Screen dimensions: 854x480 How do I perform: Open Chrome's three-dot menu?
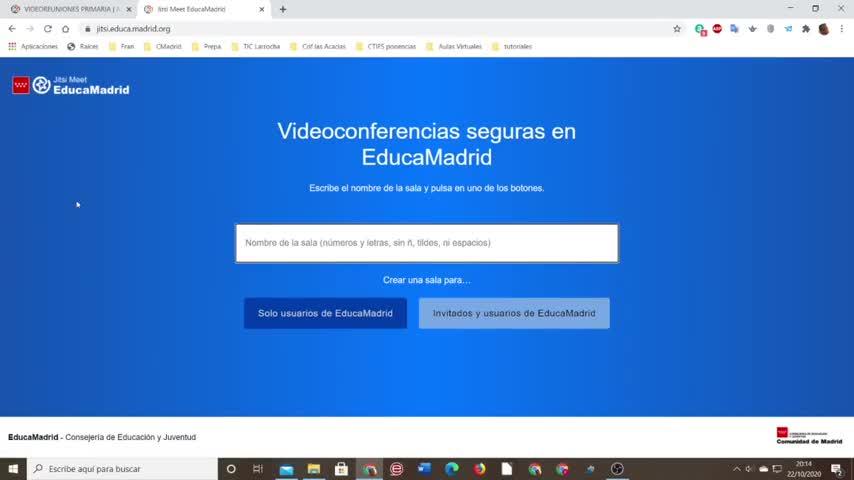(841, 29)
